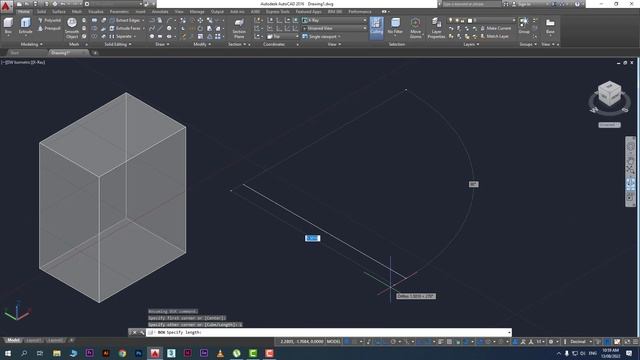Close the command line with its X icon
The height and width of the screenshot is (360, 640).
pyautogui.click(x=134, y=333)
